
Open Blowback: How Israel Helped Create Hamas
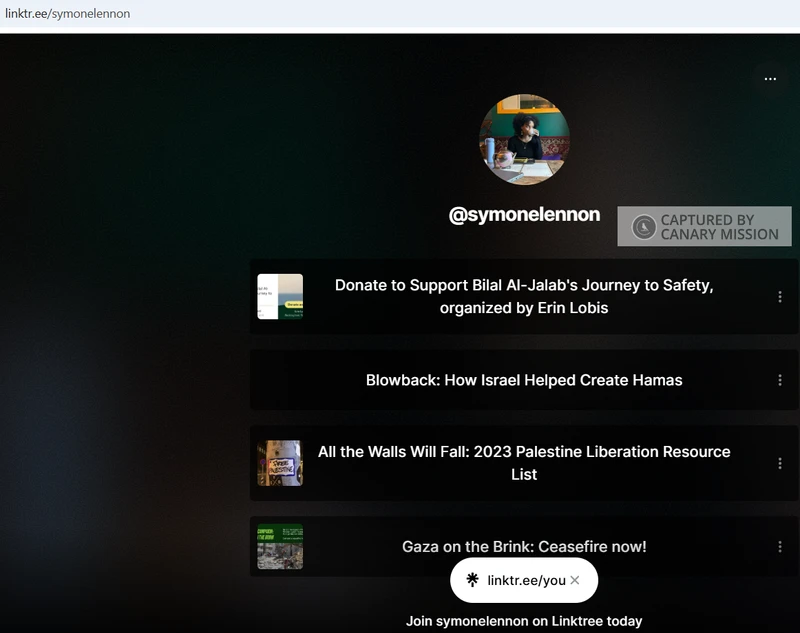[x=524, y=380]
